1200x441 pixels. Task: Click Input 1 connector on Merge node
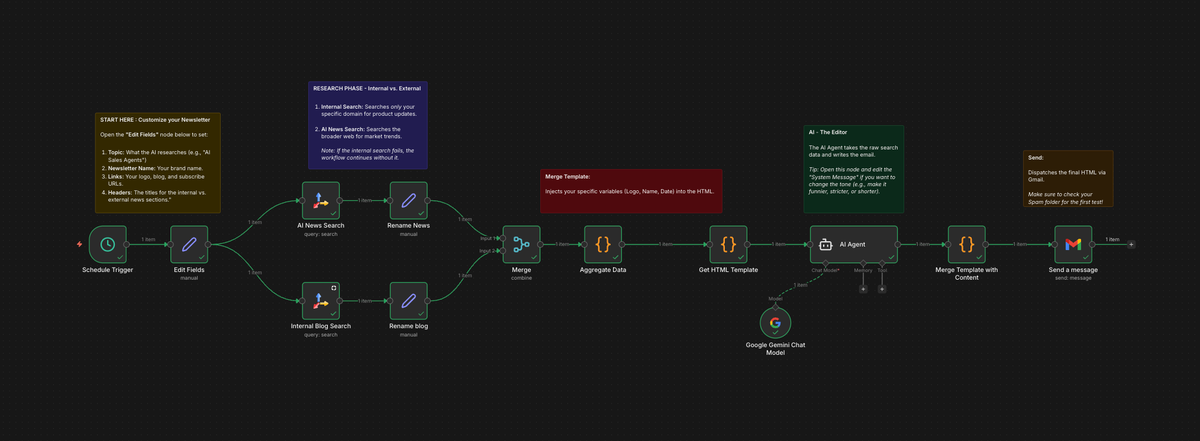pyautogui.click(x=503, y=238)
